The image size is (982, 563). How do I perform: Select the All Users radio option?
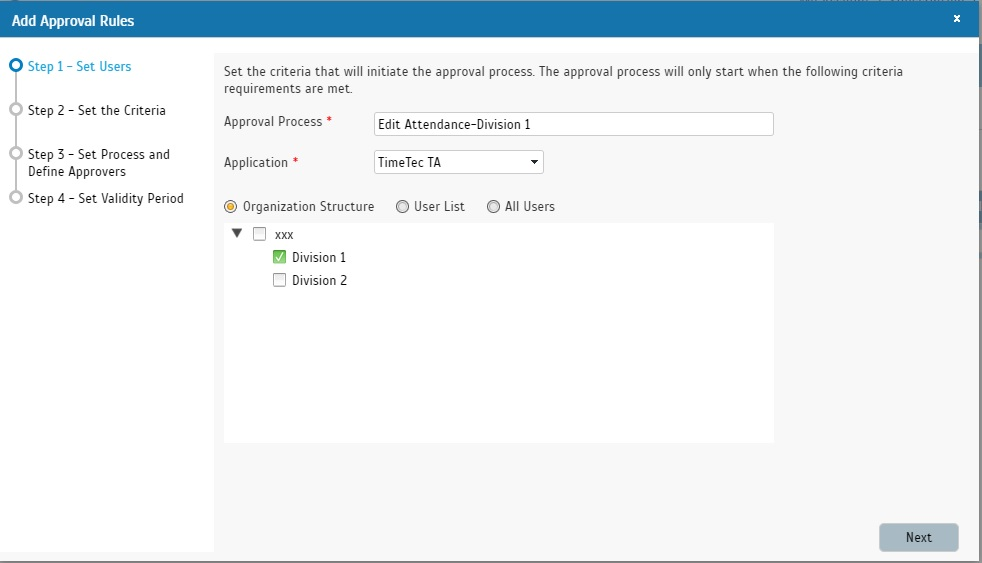coord(493,207)
